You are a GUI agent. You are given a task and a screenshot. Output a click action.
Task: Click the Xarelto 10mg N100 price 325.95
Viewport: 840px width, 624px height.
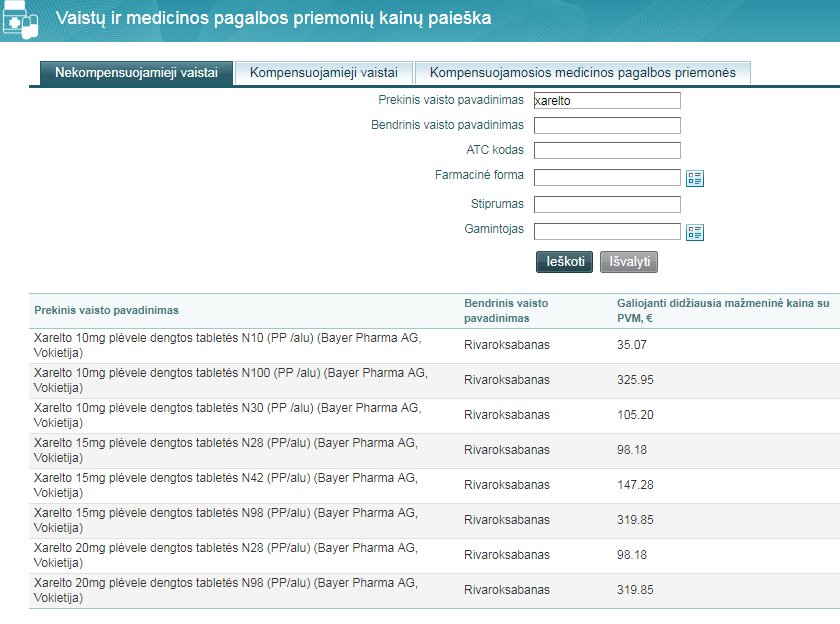(638, 380)
